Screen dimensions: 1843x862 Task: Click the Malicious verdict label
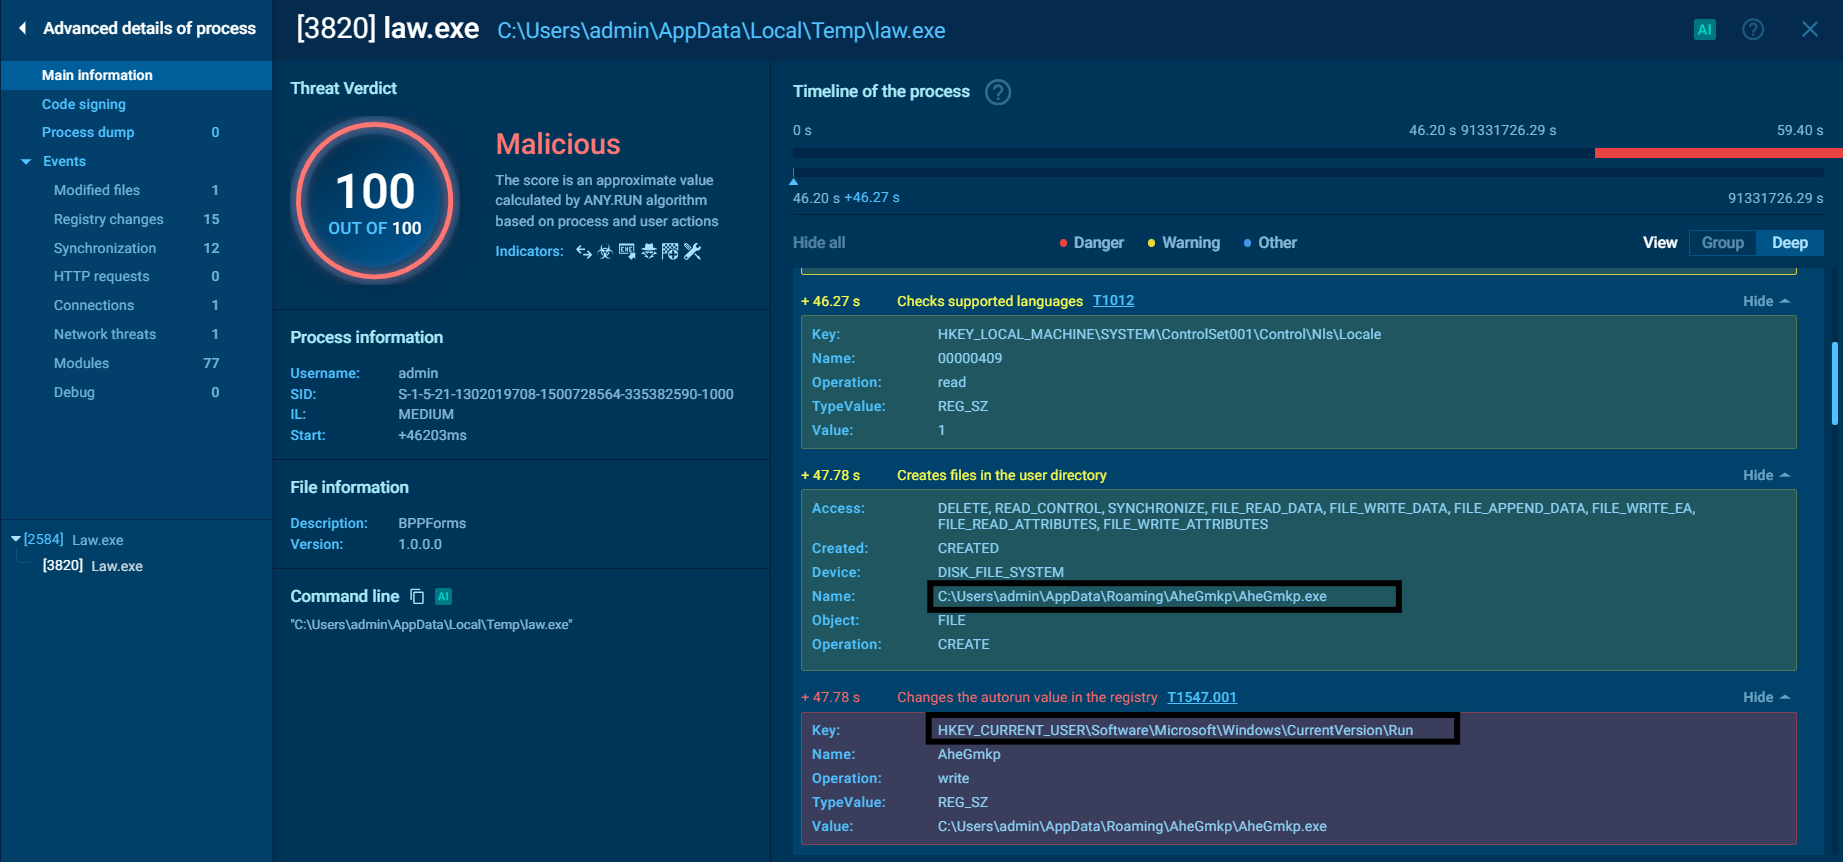click(x=558, y=144)
